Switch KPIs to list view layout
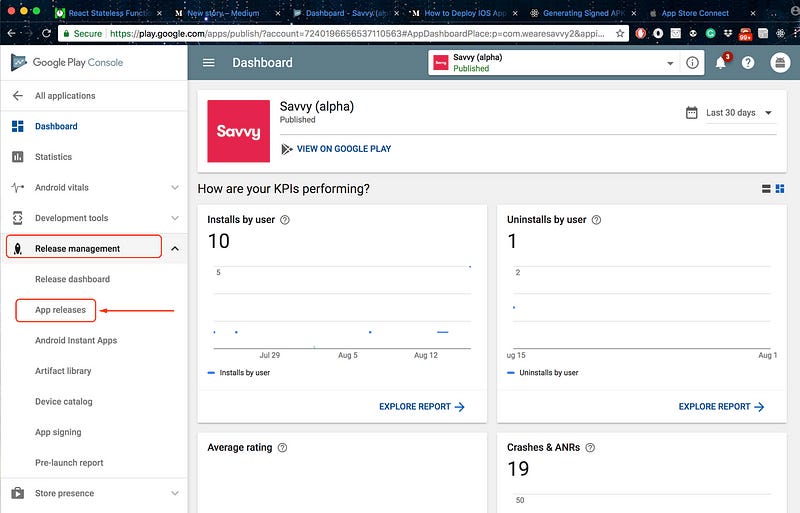This screenshot has width=800, height=513. coord(766,189)
